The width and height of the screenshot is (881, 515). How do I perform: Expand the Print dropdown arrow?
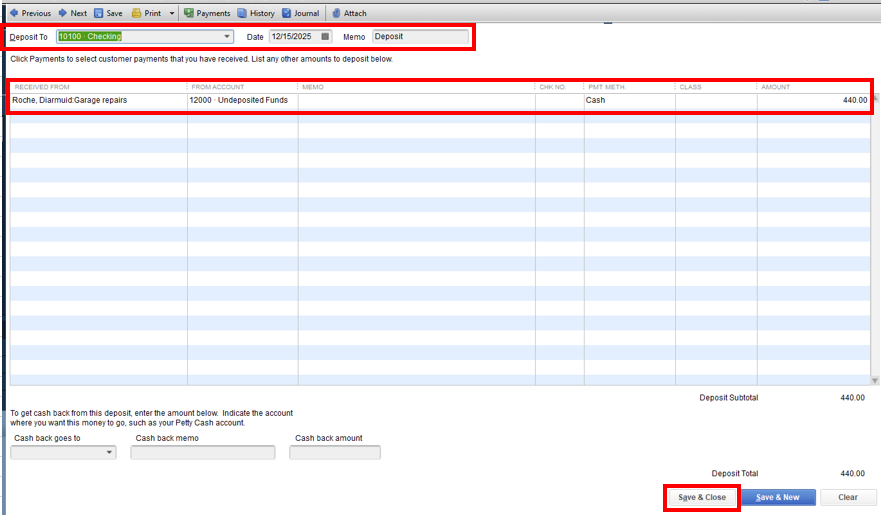click(x=172, y=13)
